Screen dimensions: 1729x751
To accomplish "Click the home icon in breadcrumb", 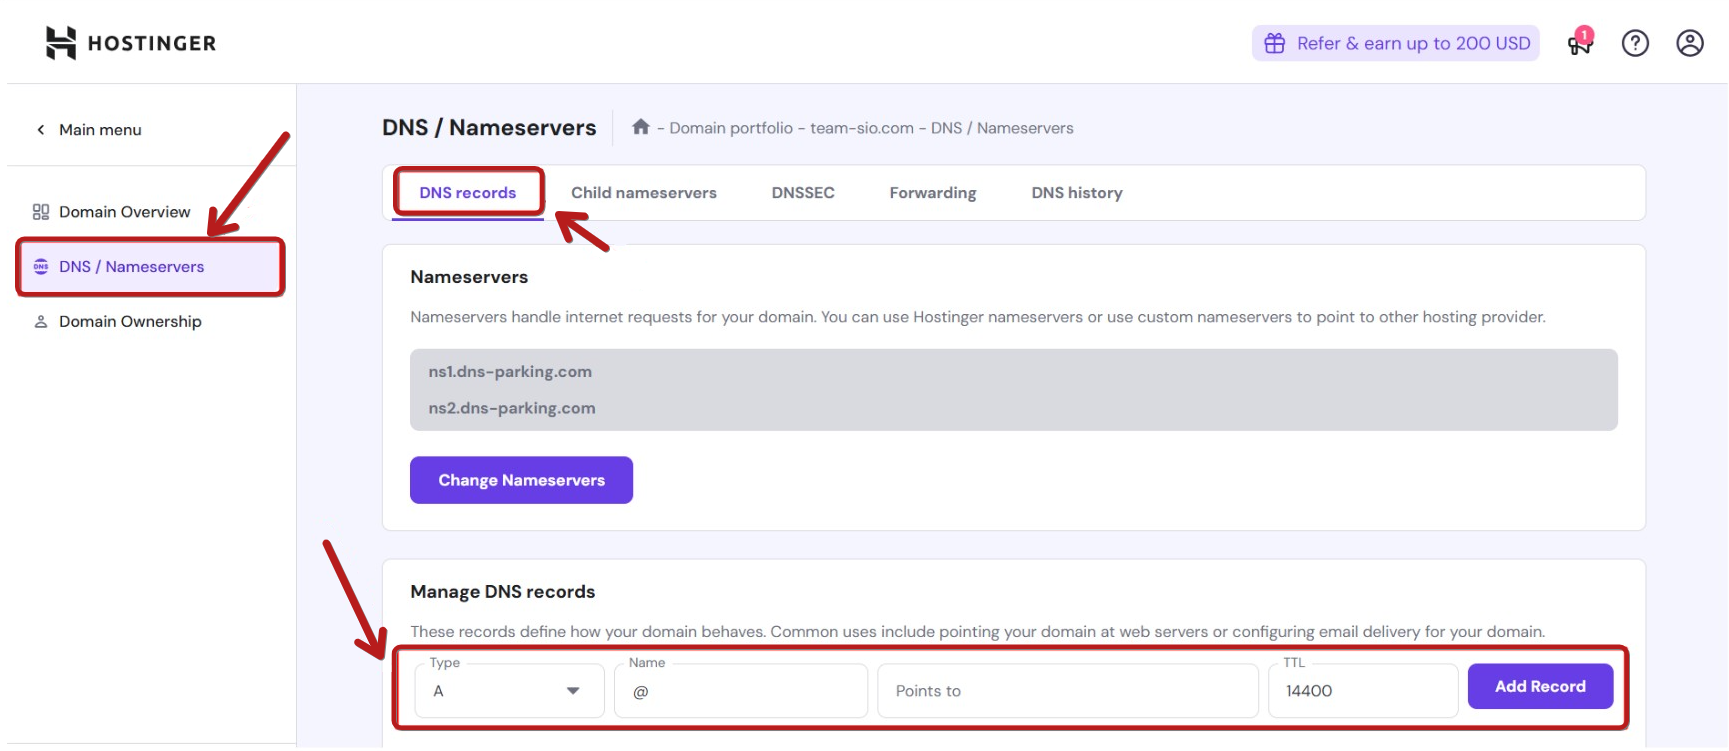I will [641, 127].
